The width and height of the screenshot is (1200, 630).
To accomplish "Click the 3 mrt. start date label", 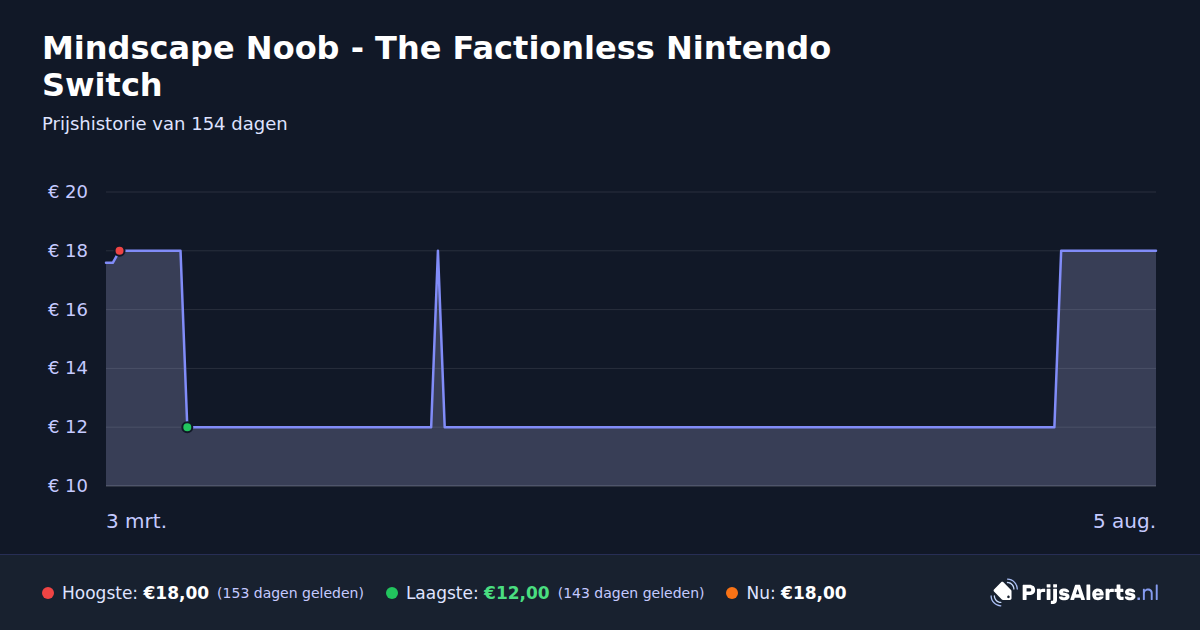I will coord(137,521).
